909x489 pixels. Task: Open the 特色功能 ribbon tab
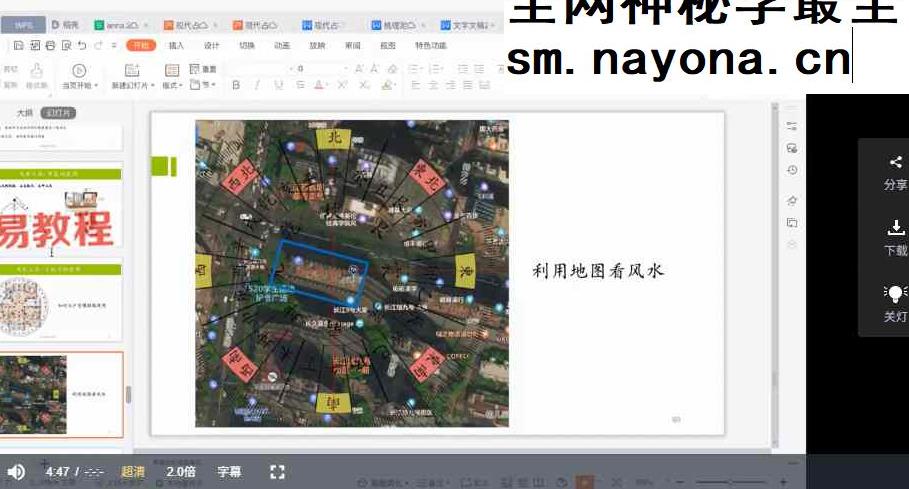click(431, 45)
